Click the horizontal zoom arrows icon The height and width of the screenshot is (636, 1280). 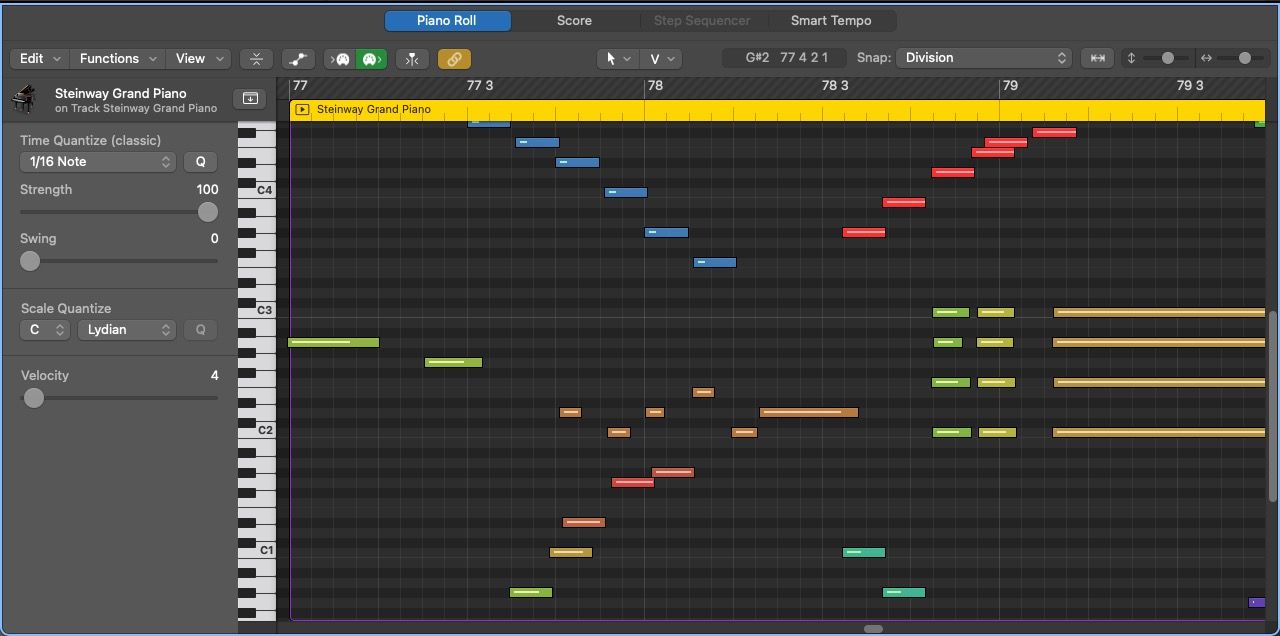coord(1206,58)
